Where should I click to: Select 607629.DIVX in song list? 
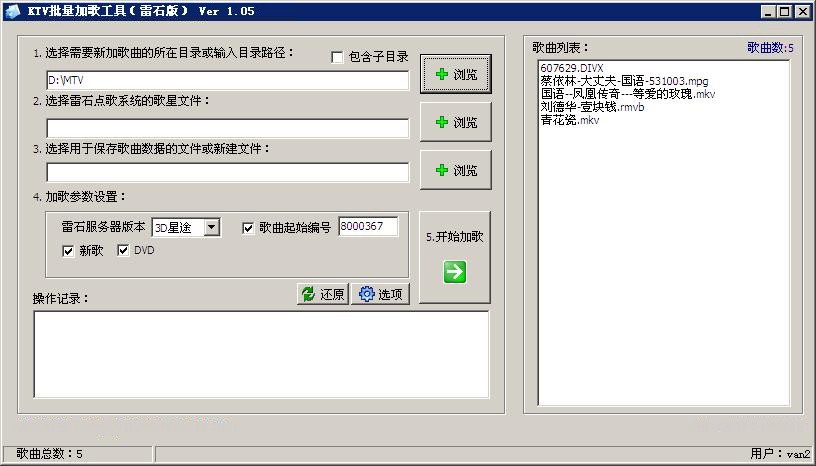(x=572, y=68)
